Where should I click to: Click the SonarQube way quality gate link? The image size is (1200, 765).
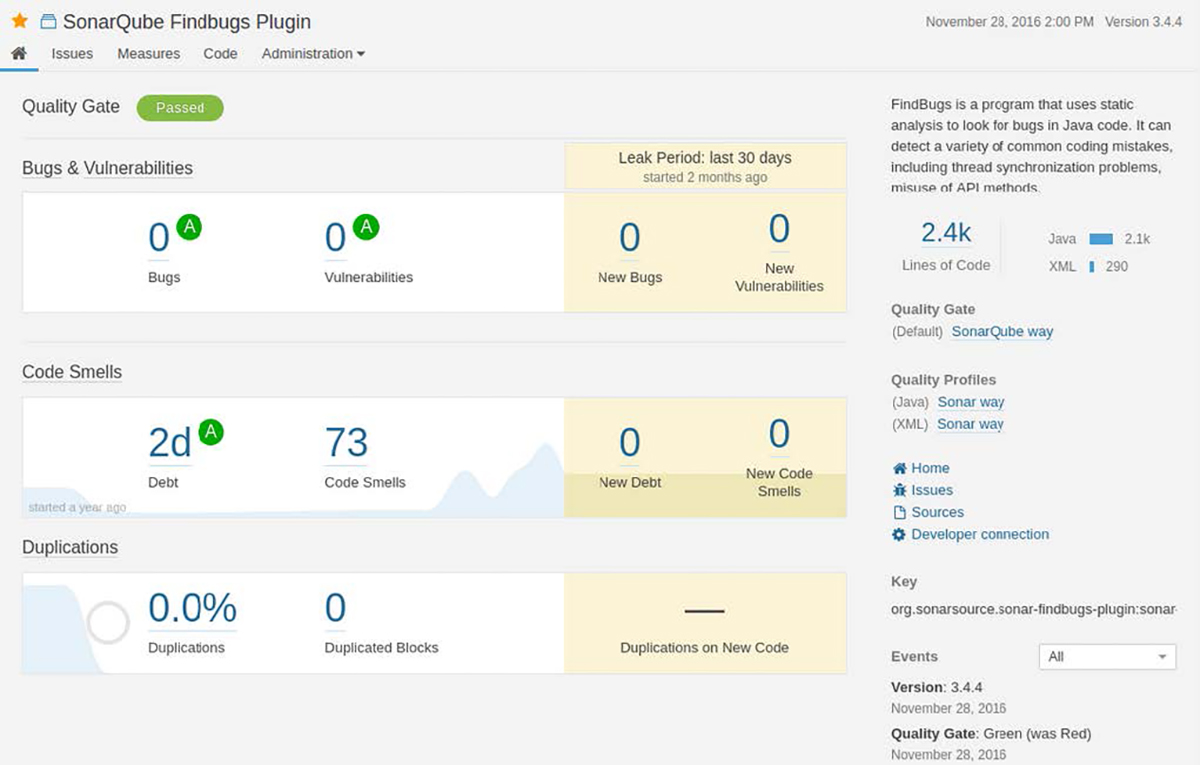click(x=1002, y=331)
